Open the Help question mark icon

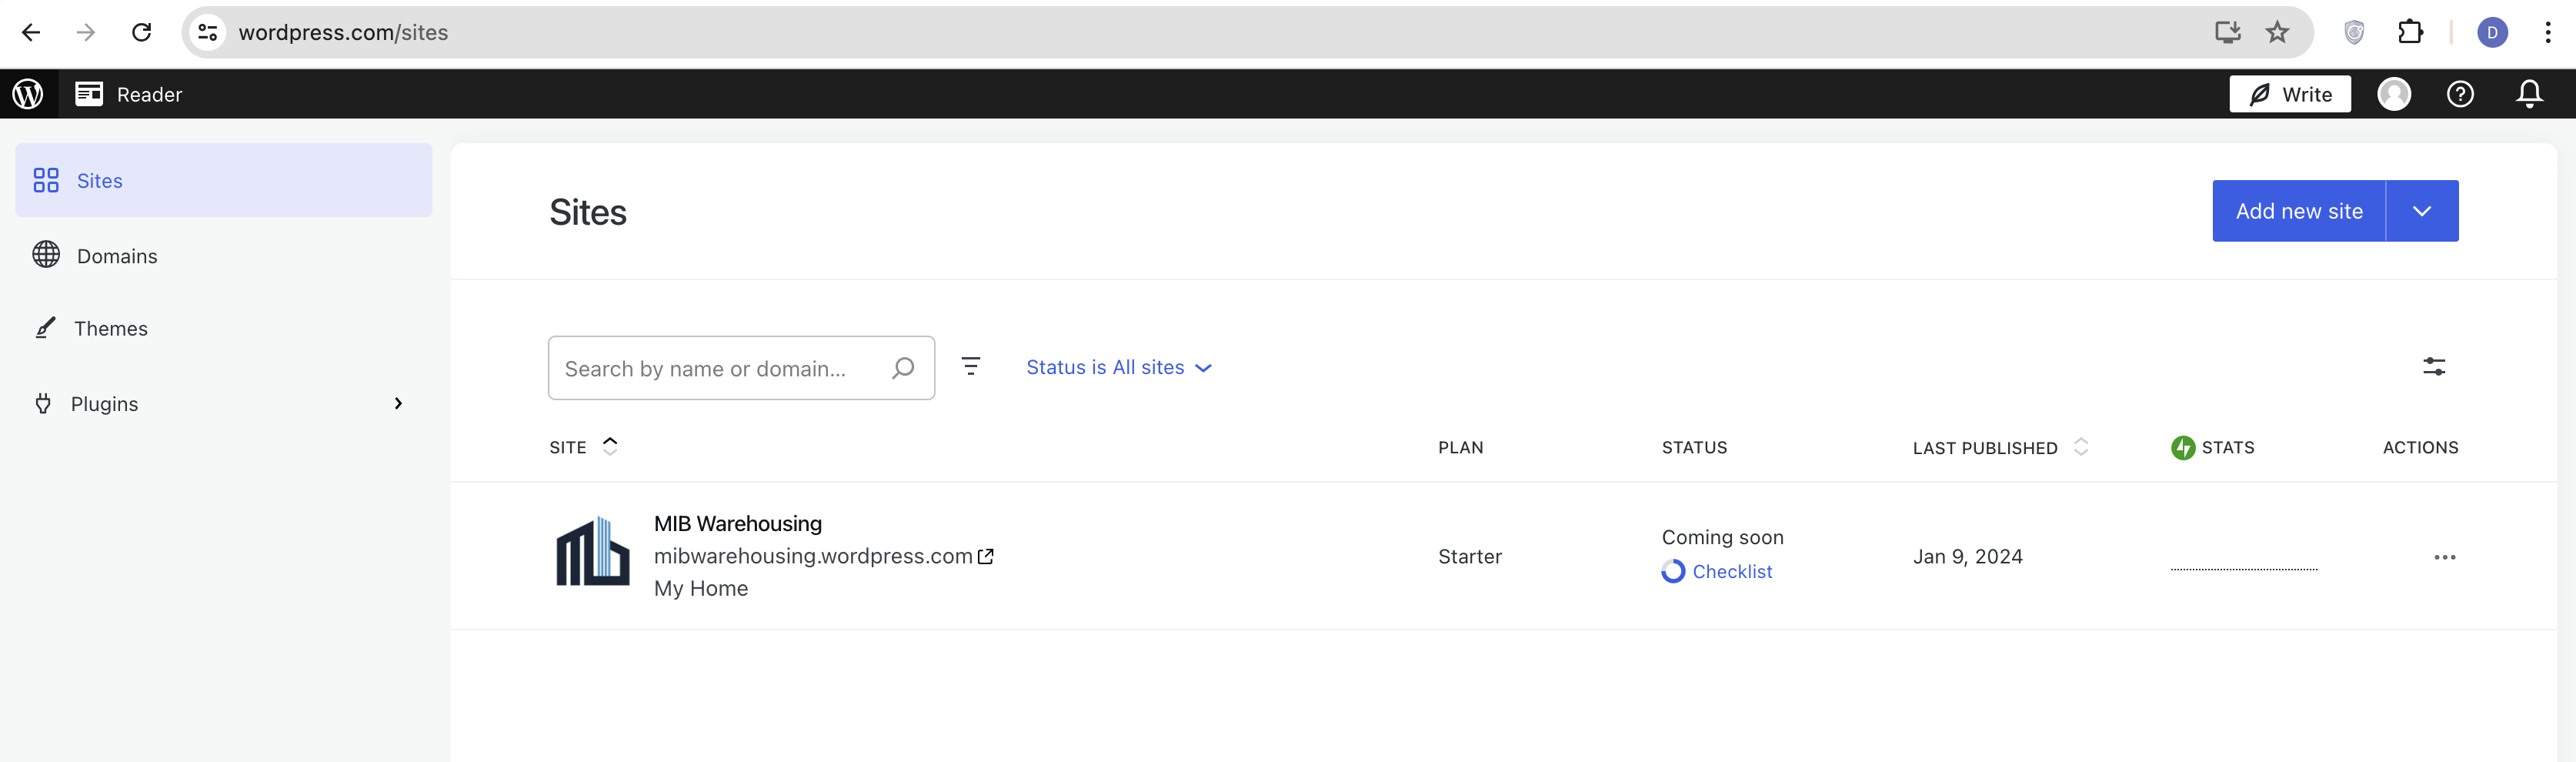pos(2460,94)
